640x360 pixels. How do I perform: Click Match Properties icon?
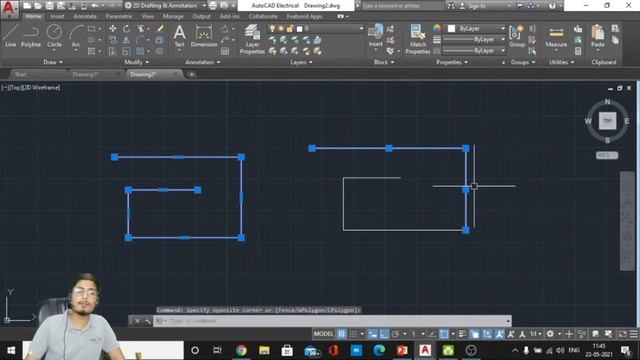[418, 39]
